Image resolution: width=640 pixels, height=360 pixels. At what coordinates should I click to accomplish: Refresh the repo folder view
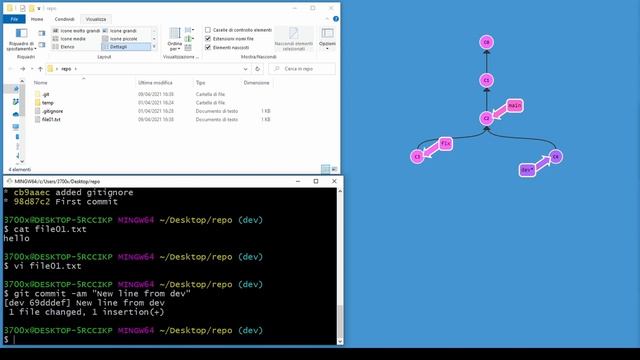pyautogui.click(x=258, y=69)
